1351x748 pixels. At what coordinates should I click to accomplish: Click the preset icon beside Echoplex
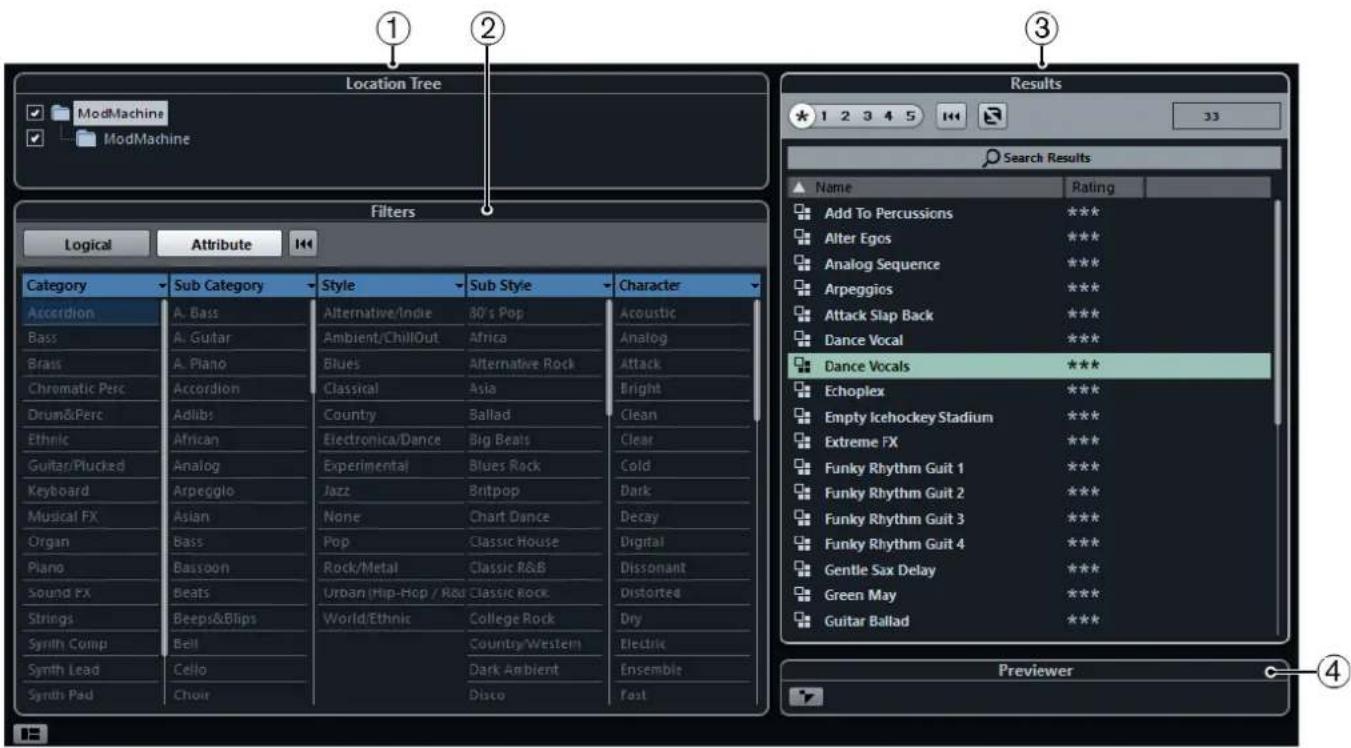801,391
